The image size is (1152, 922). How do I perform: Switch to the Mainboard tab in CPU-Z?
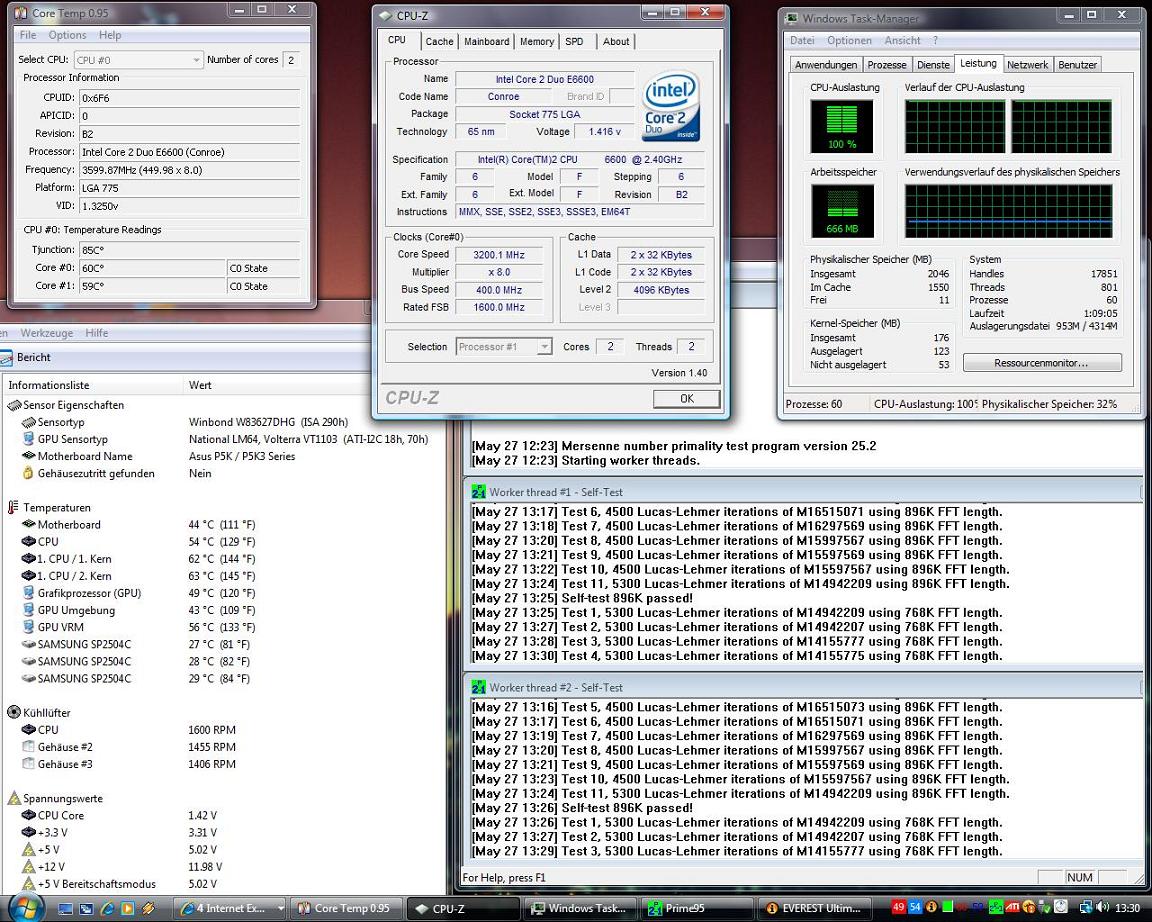pos(486,41)
